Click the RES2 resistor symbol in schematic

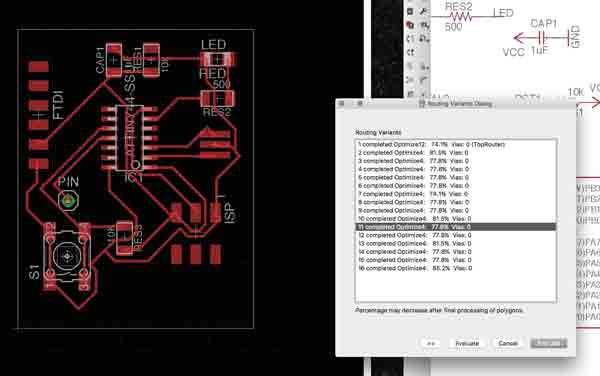click(x=460, y=17)
